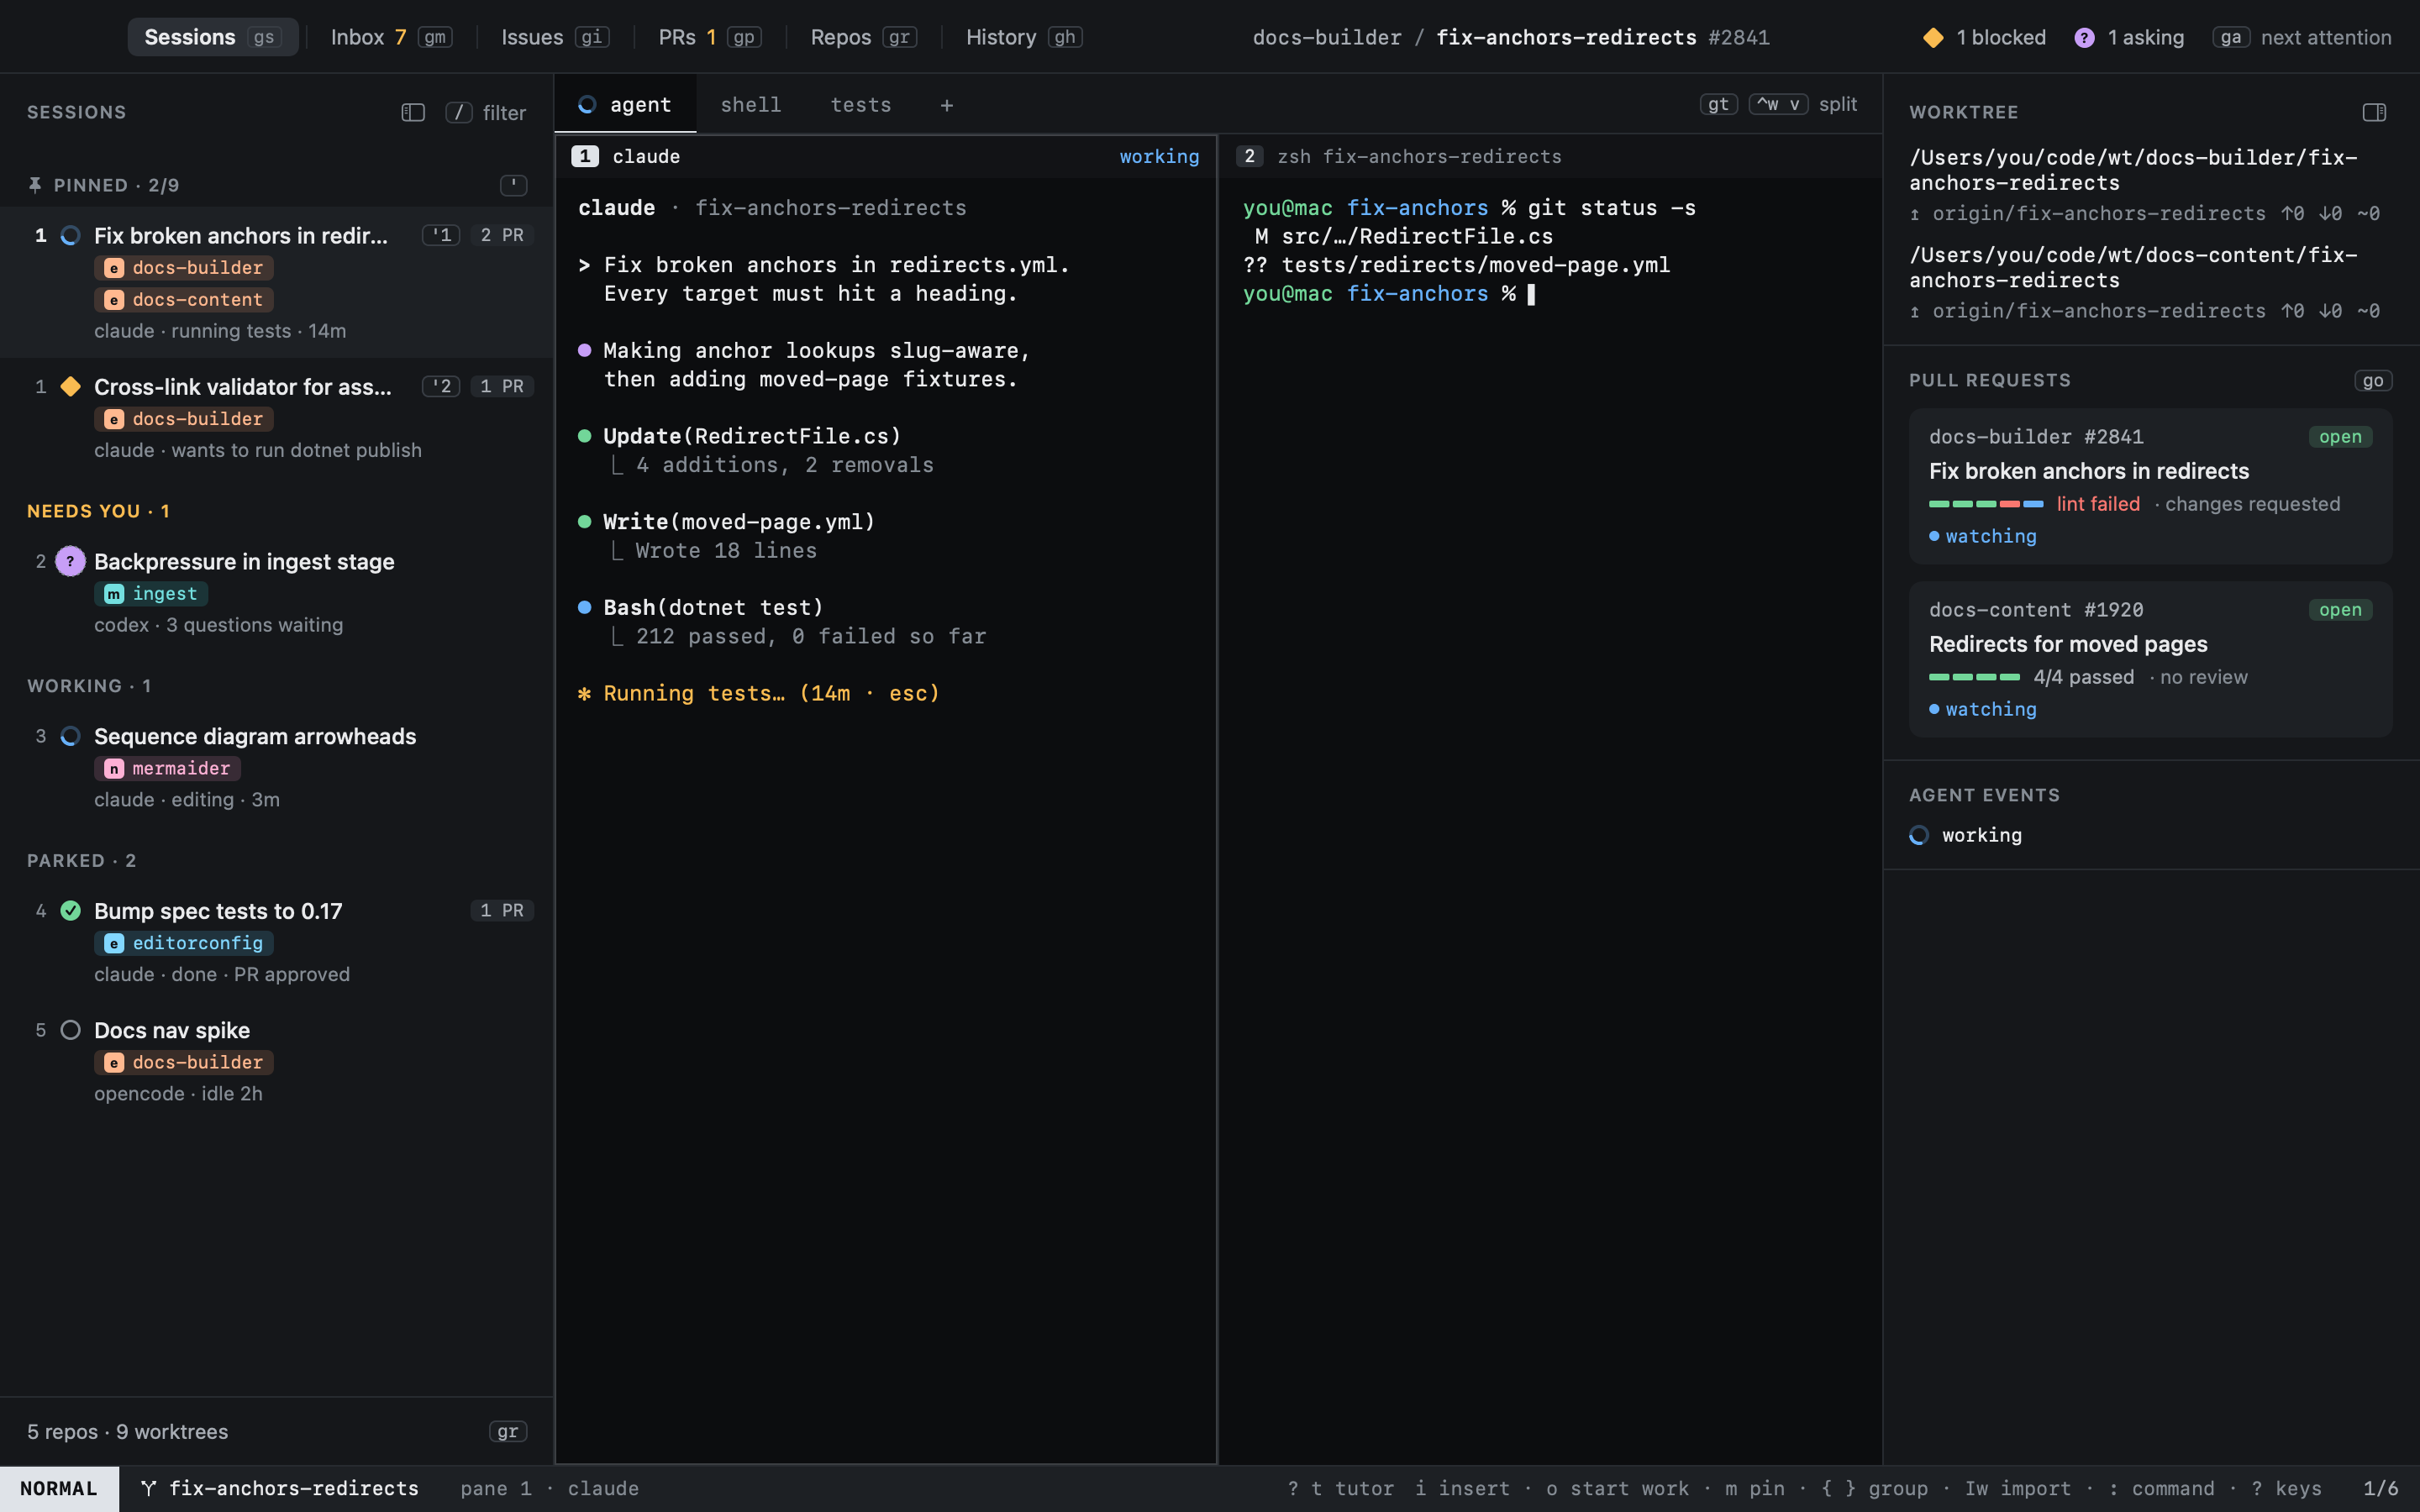Click the filter sessions button

pos(486,113)
